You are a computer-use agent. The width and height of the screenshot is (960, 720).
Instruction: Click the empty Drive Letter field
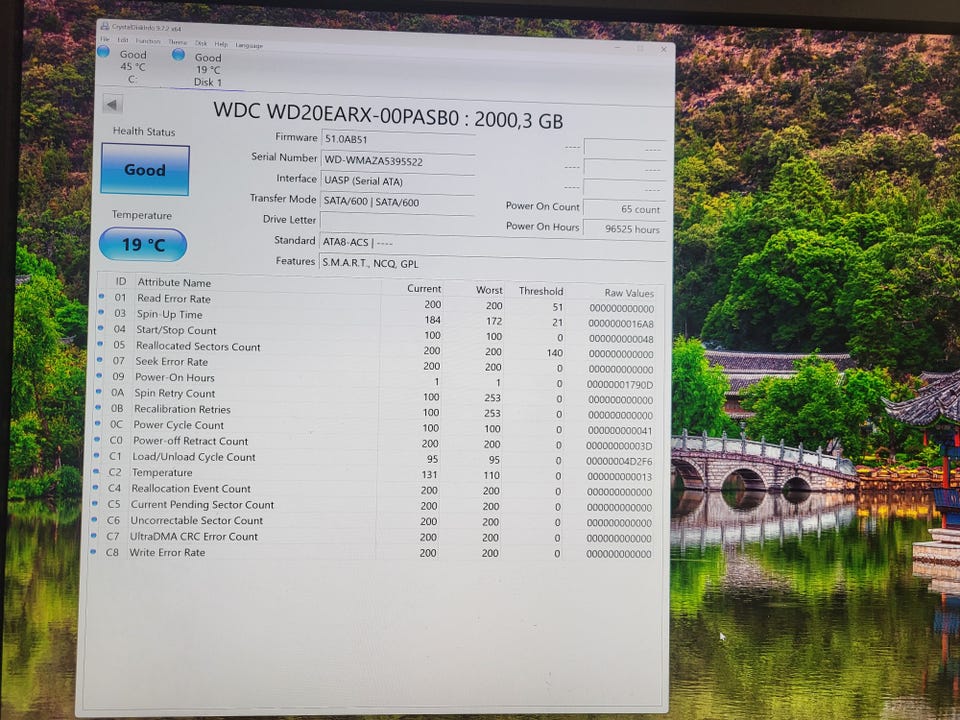click(x=397, y=222)
